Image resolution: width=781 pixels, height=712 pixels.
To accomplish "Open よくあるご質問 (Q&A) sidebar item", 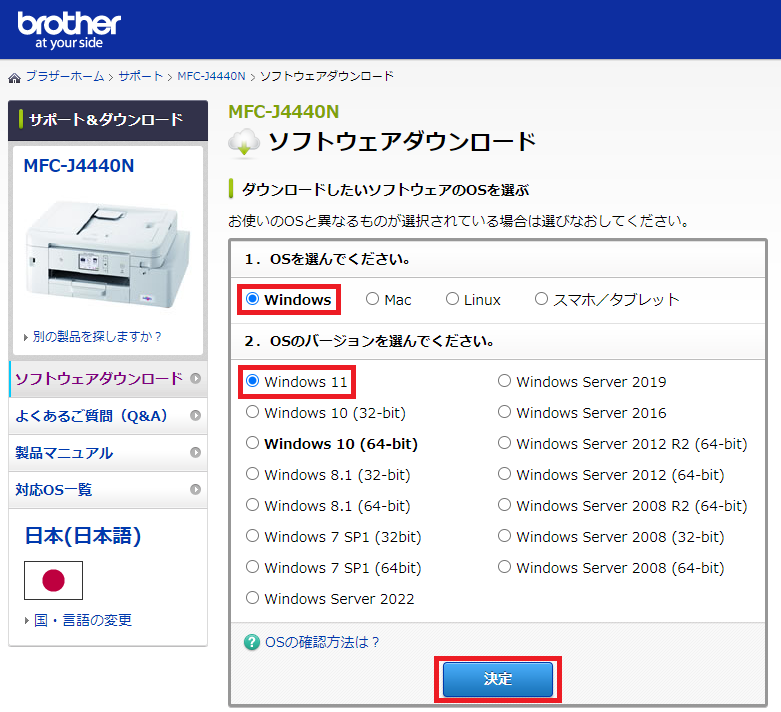I will pos(108,416).
